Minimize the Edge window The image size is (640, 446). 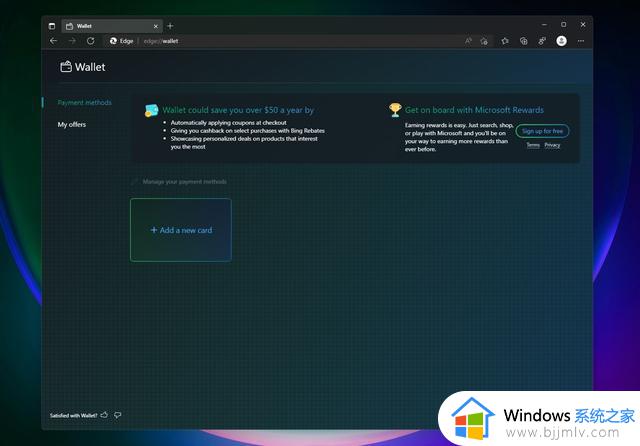pyautogui.click(x=544, y=25)
